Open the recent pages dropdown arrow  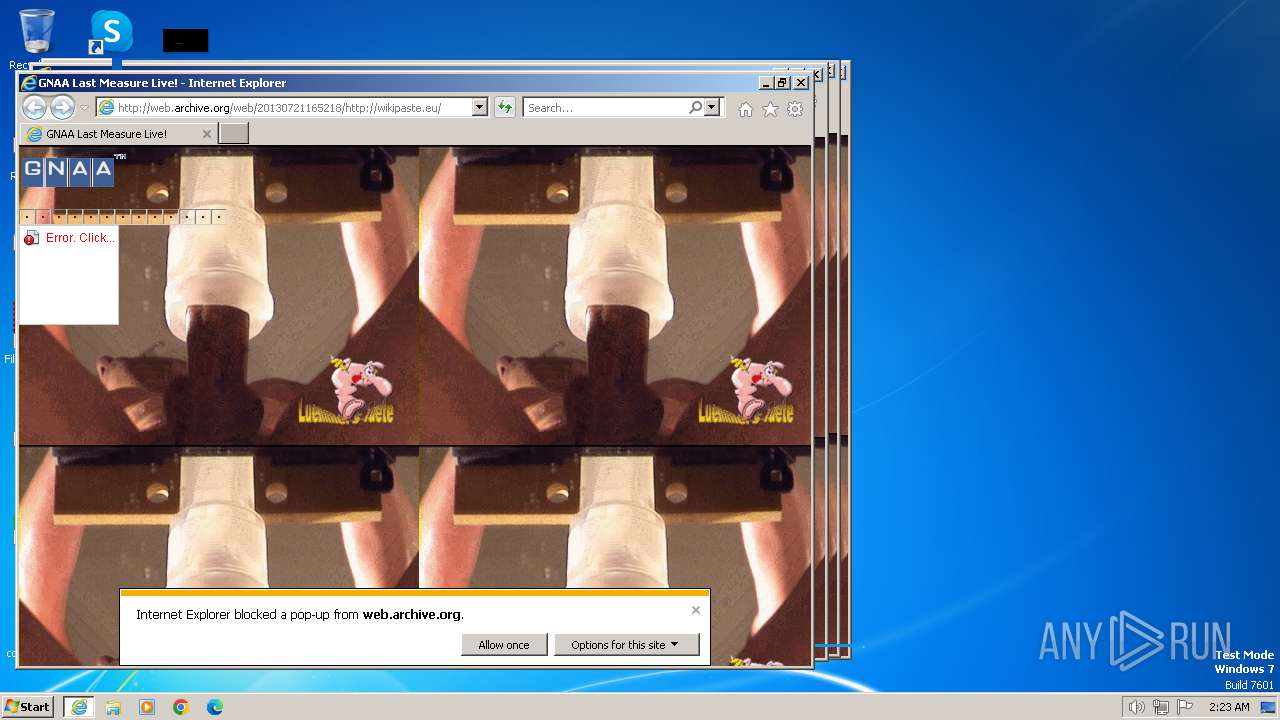coord(84,108)
